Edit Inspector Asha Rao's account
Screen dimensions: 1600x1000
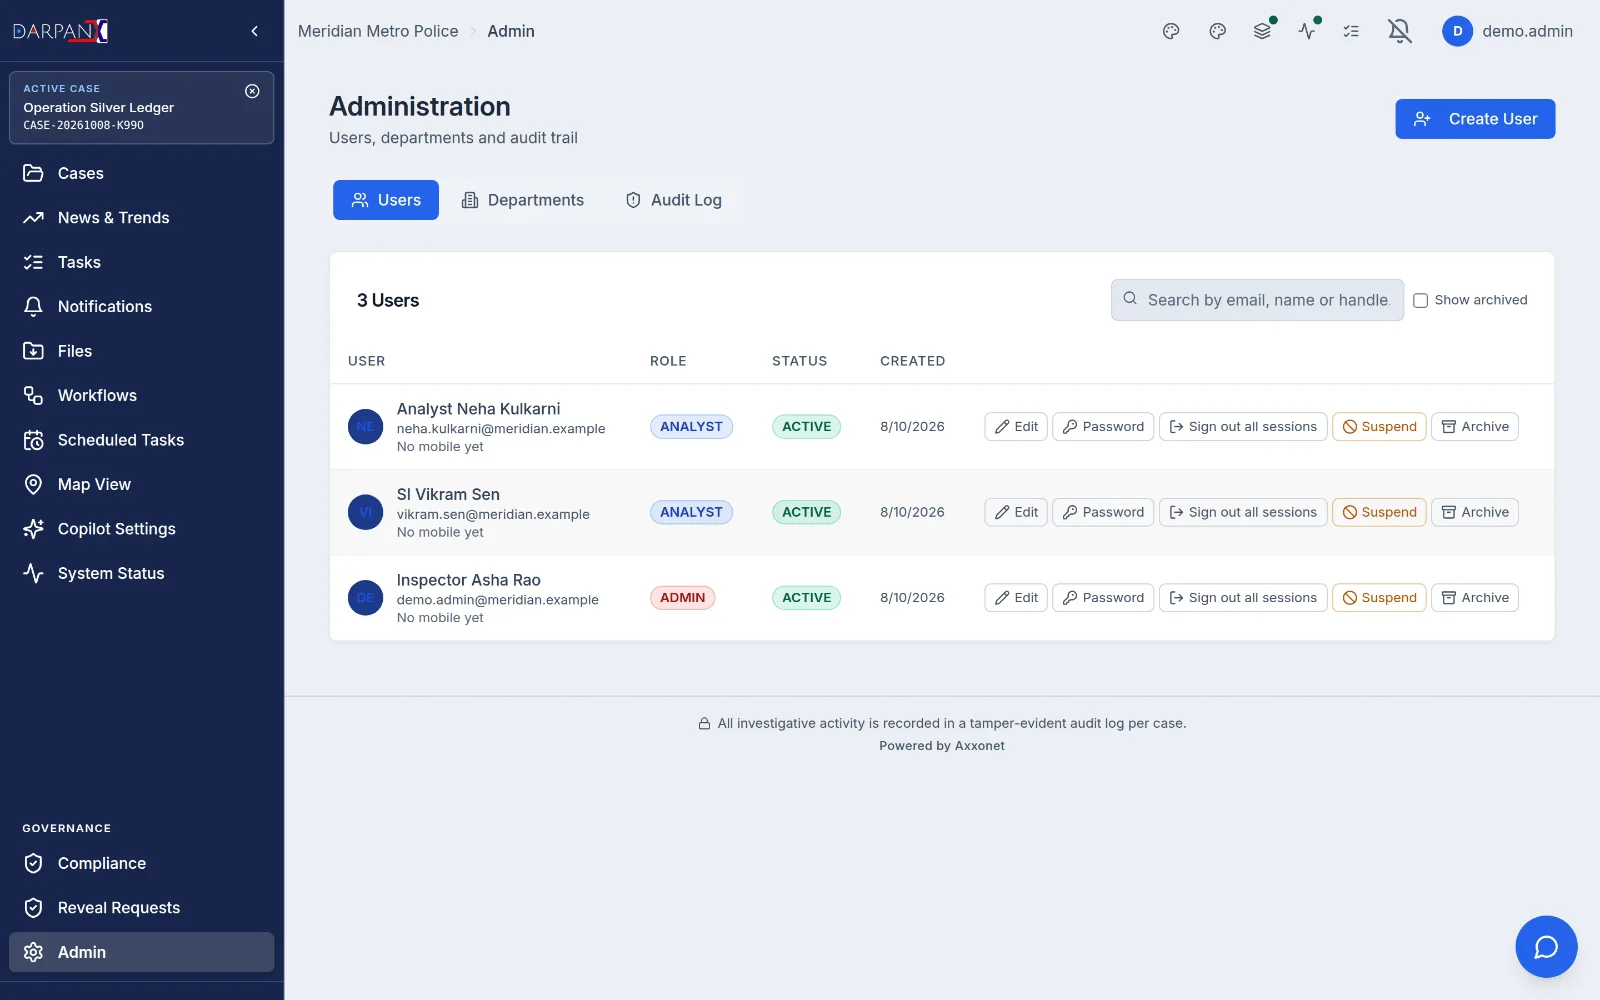(1016, 598)
